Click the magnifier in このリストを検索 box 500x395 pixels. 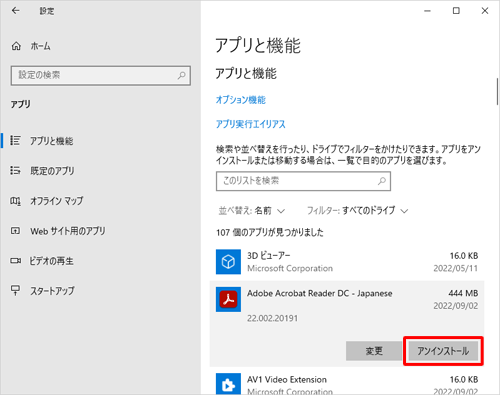tap(382, 181)
